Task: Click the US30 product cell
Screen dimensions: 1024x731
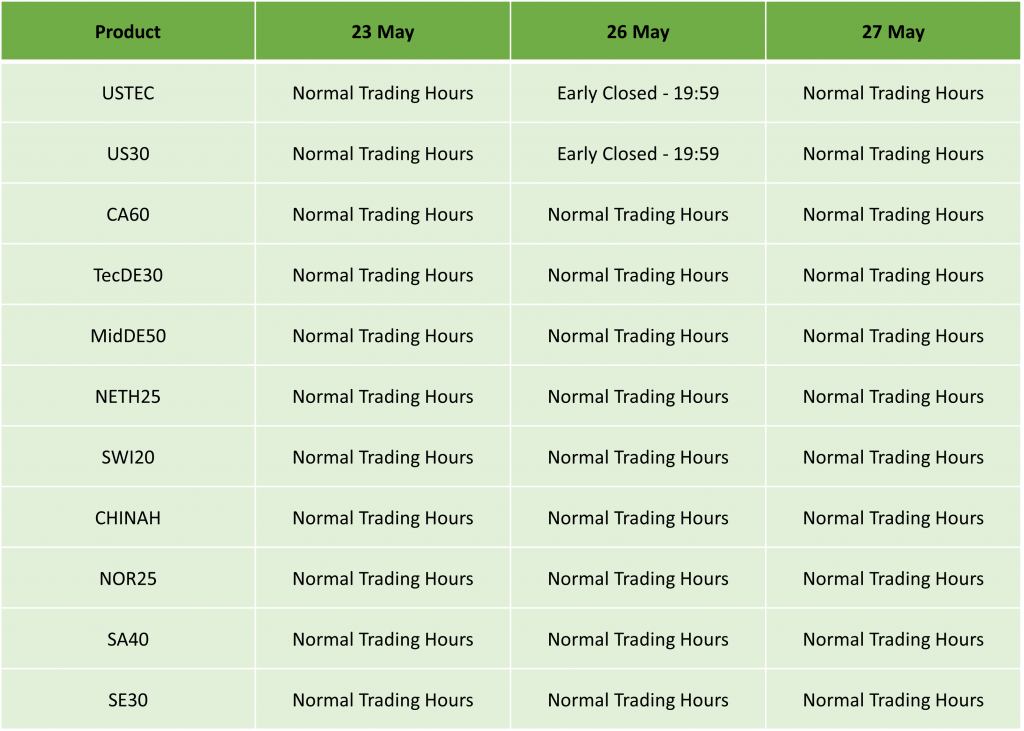Action: (x=128, y=154)
